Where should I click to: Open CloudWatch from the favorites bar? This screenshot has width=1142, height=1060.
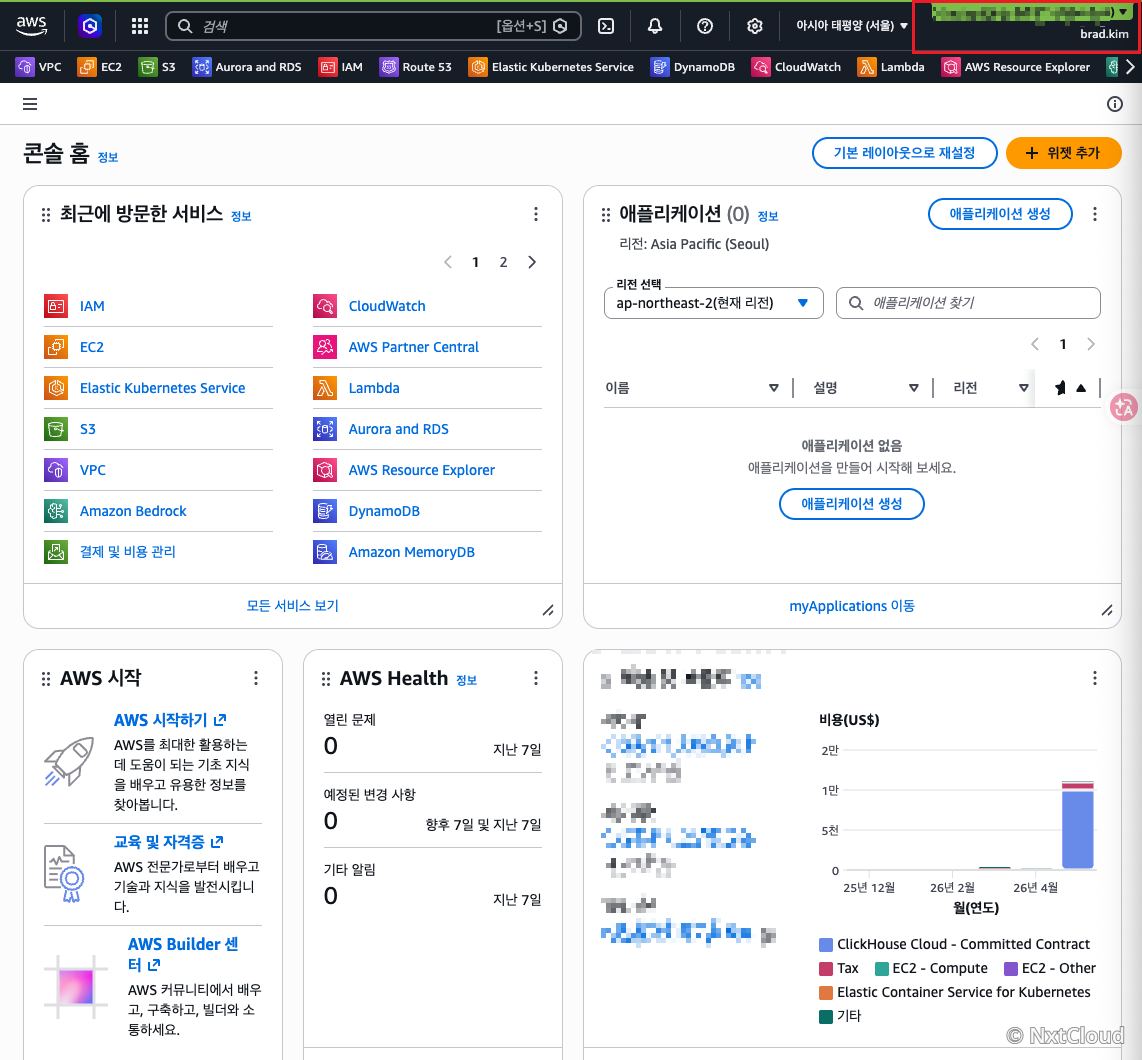coord(797,67)
